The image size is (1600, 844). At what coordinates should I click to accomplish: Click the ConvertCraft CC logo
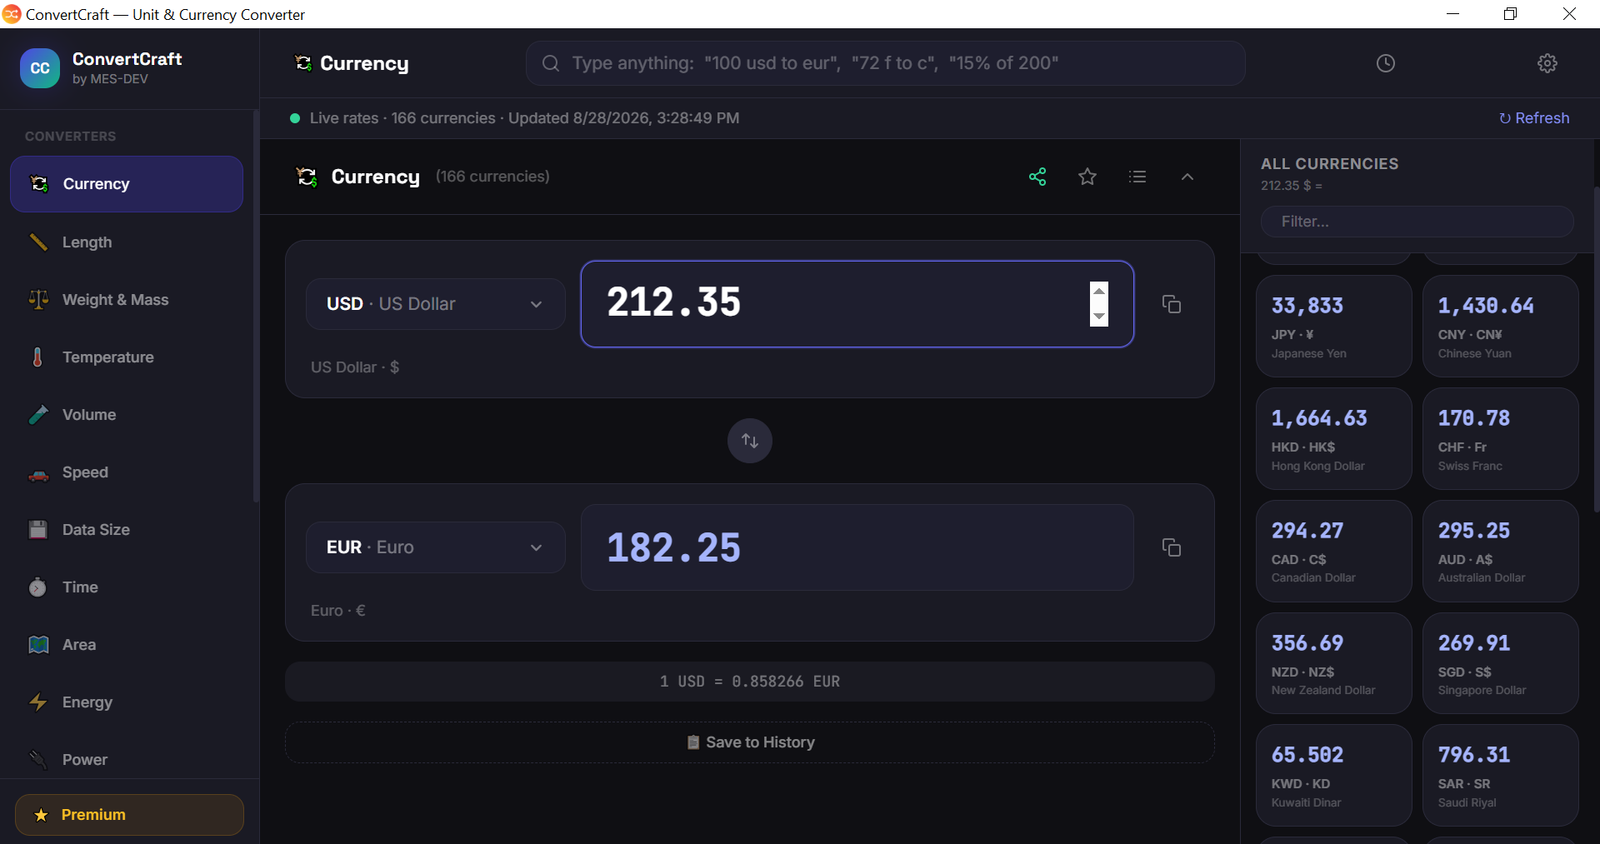click(40, 68)
